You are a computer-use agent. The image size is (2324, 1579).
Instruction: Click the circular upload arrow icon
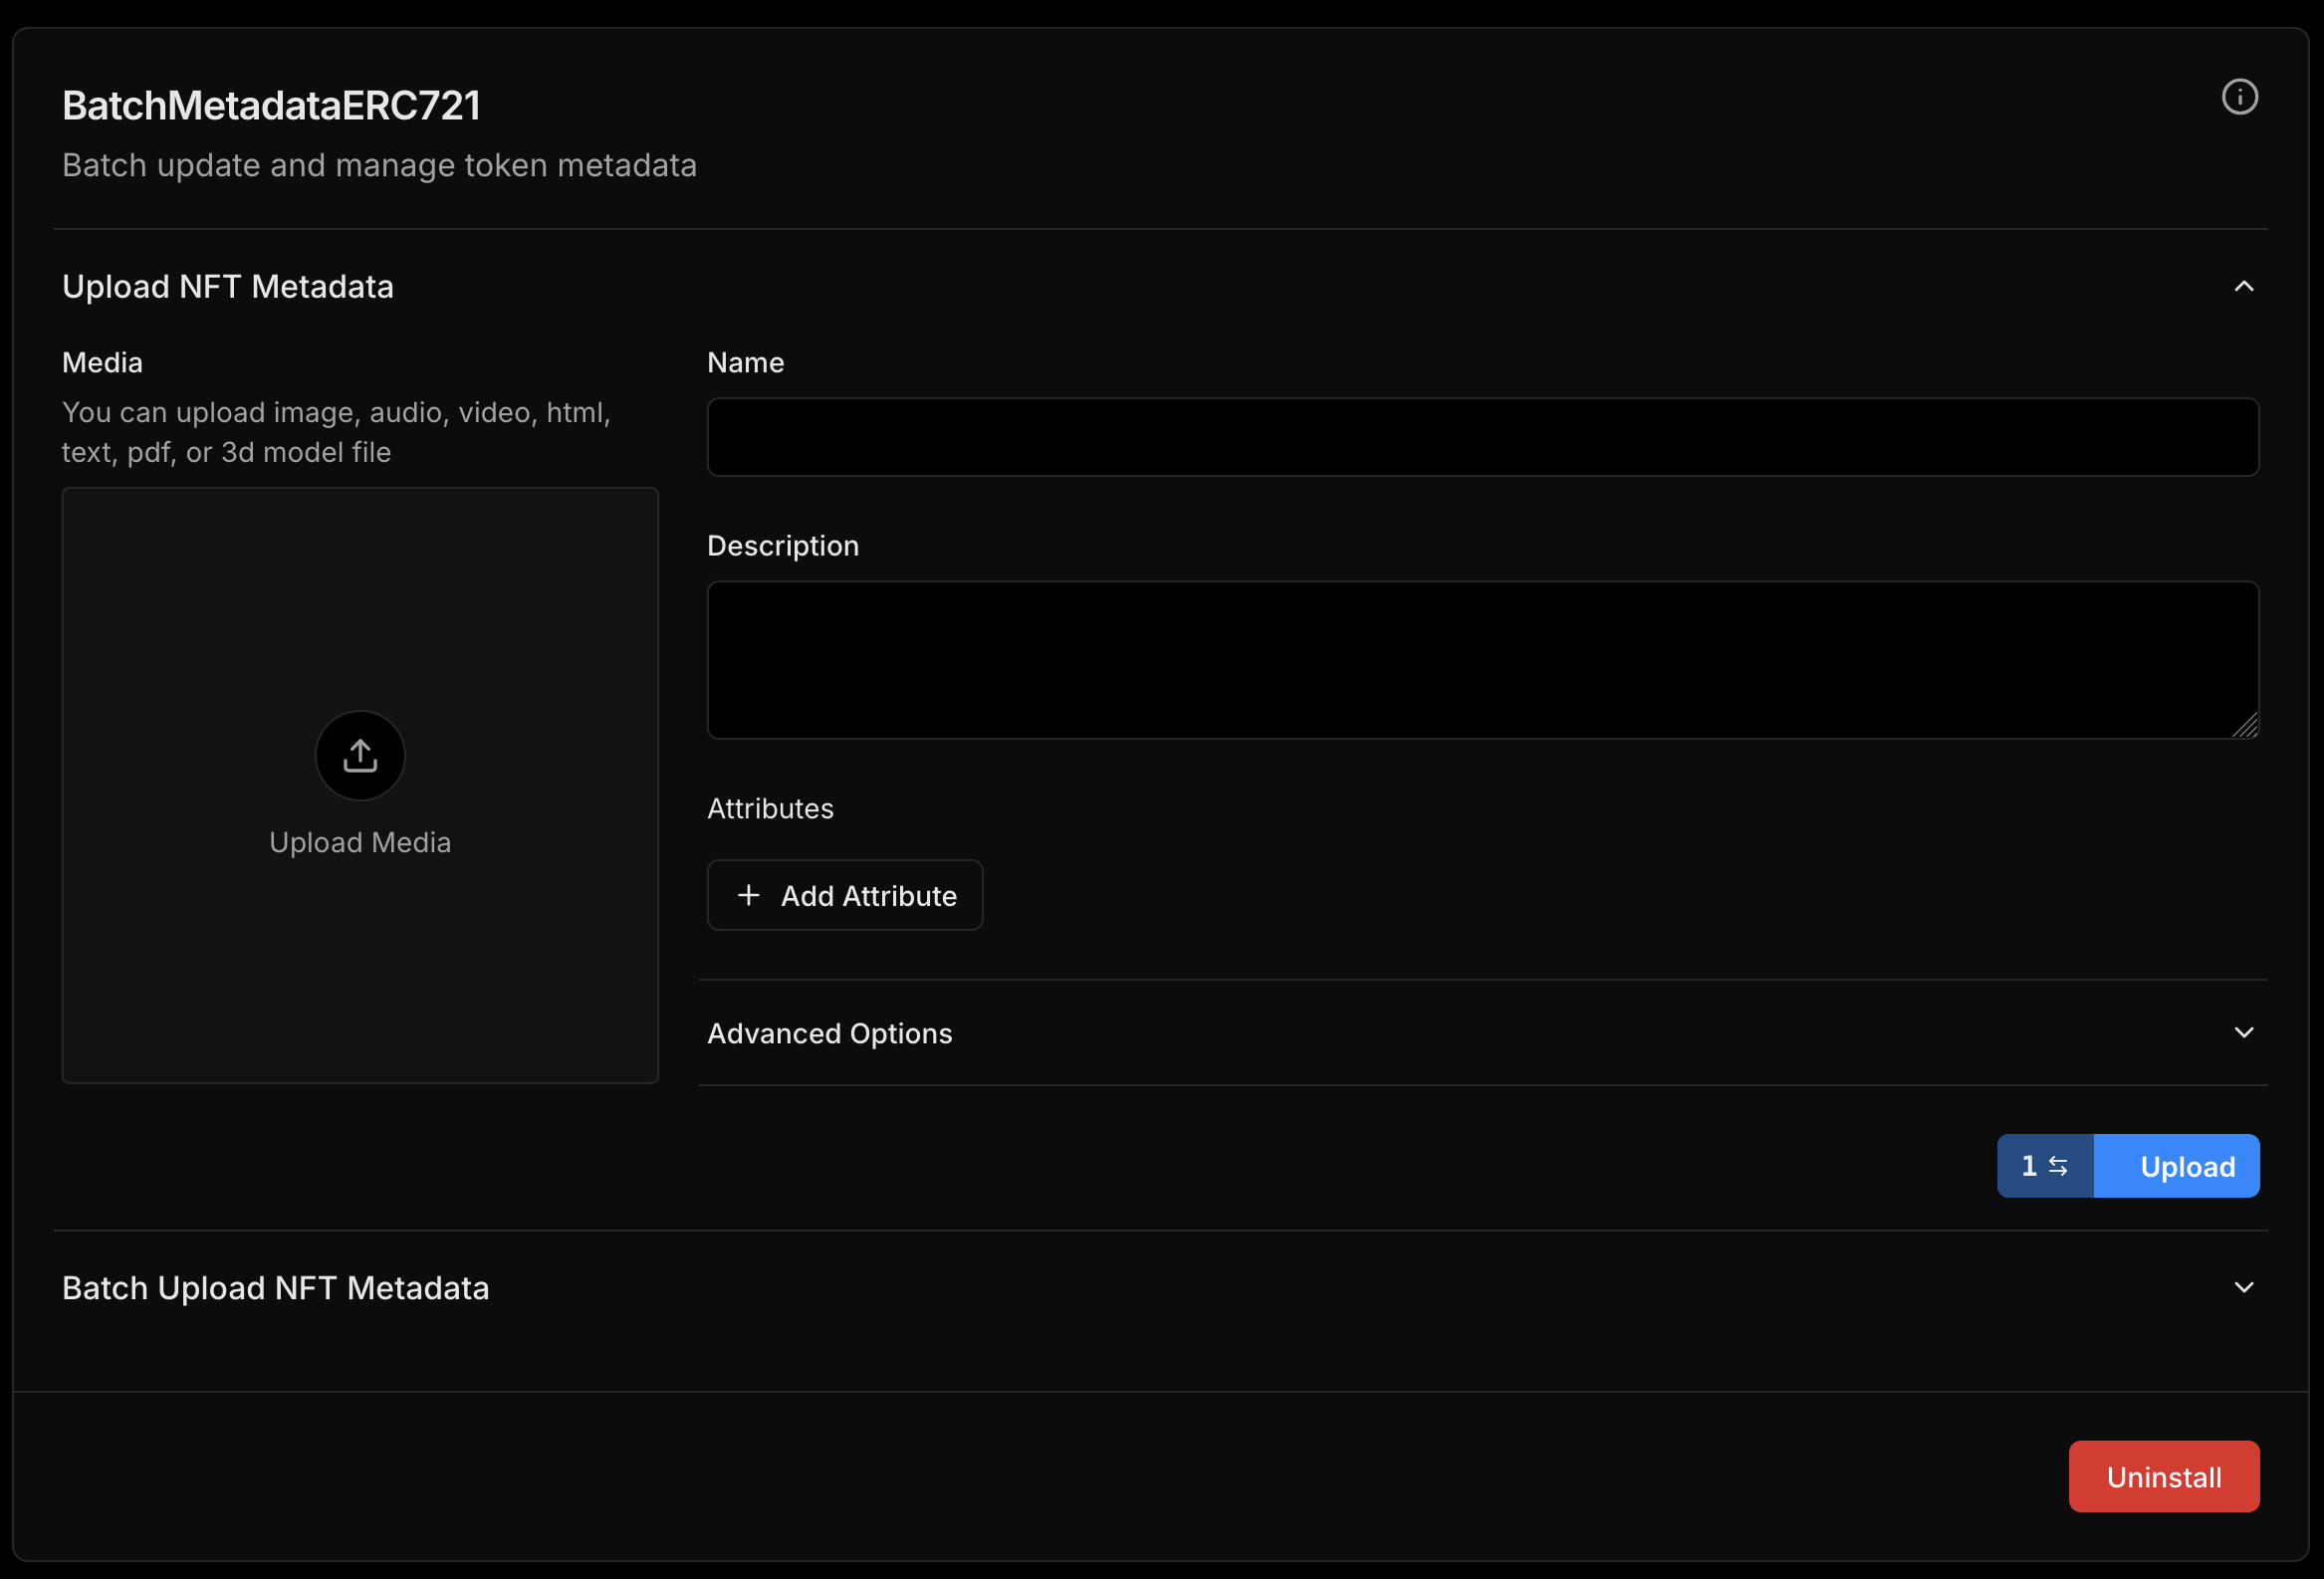360,756
